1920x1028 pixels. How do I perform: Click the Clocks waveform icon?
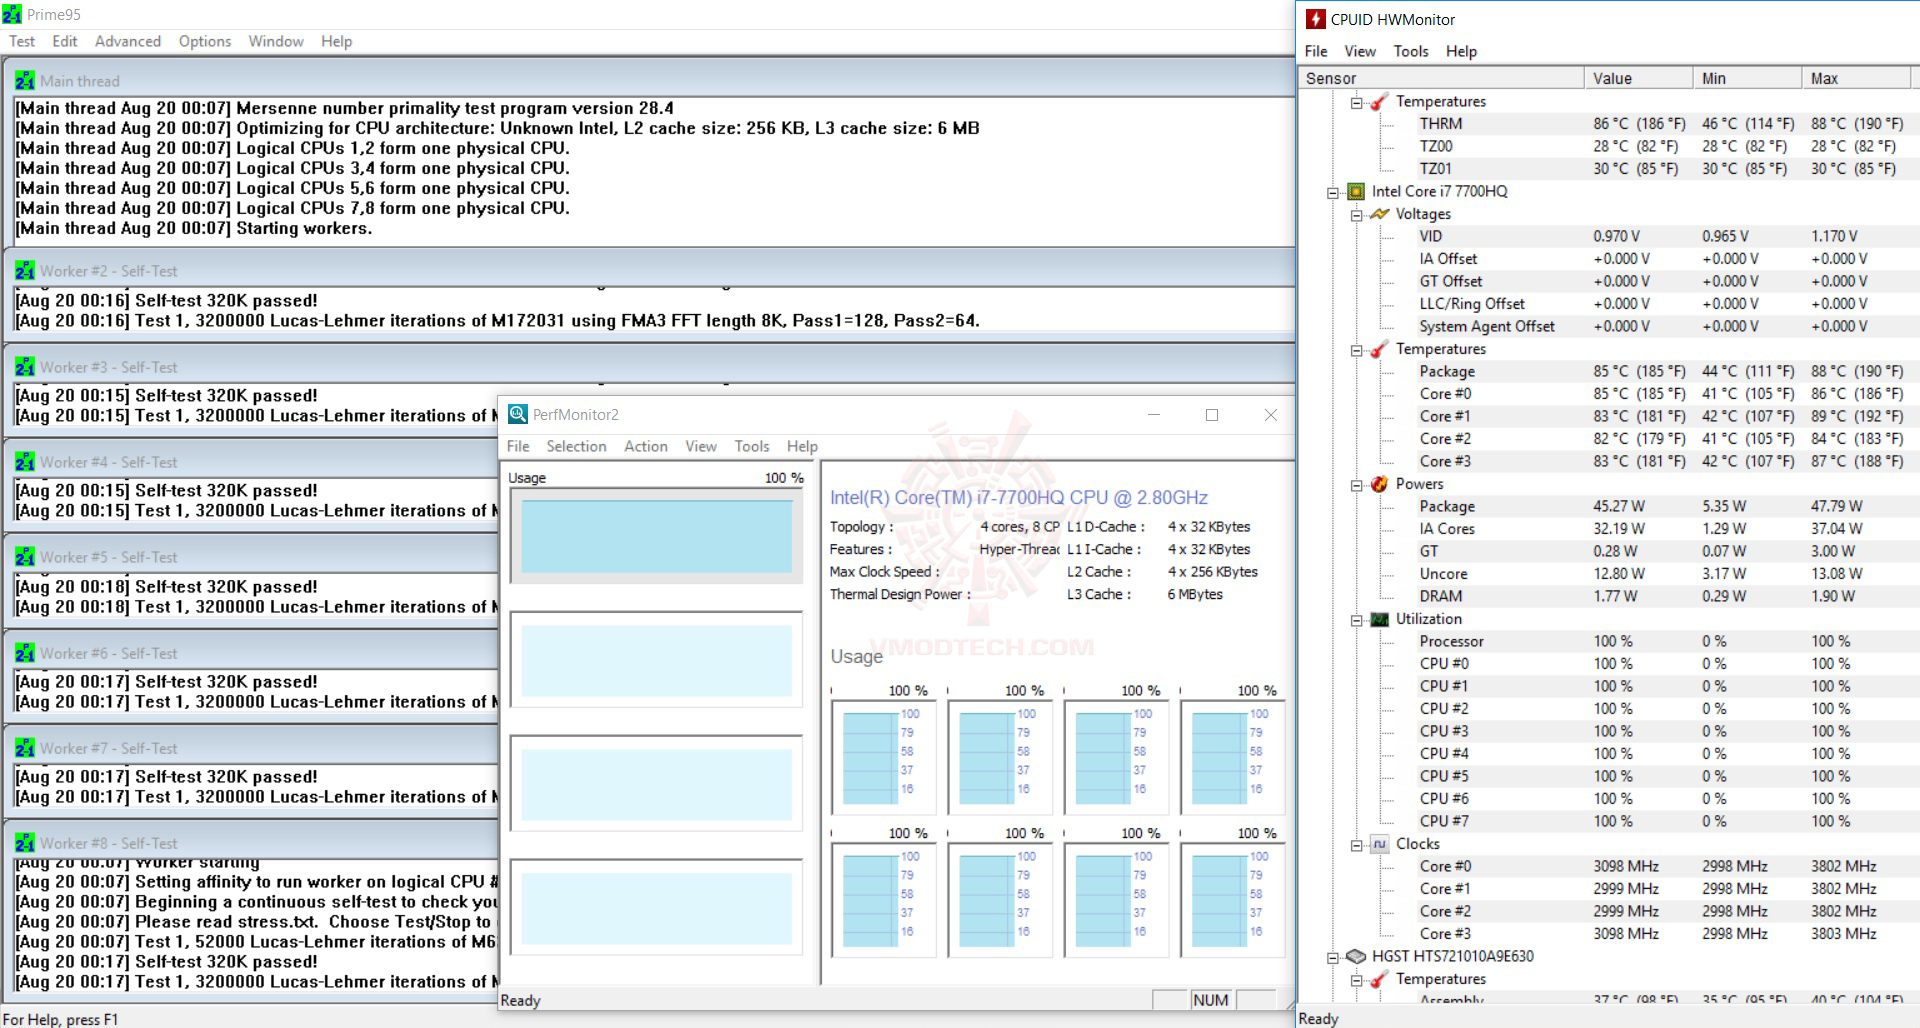(x=1379, y=844)
